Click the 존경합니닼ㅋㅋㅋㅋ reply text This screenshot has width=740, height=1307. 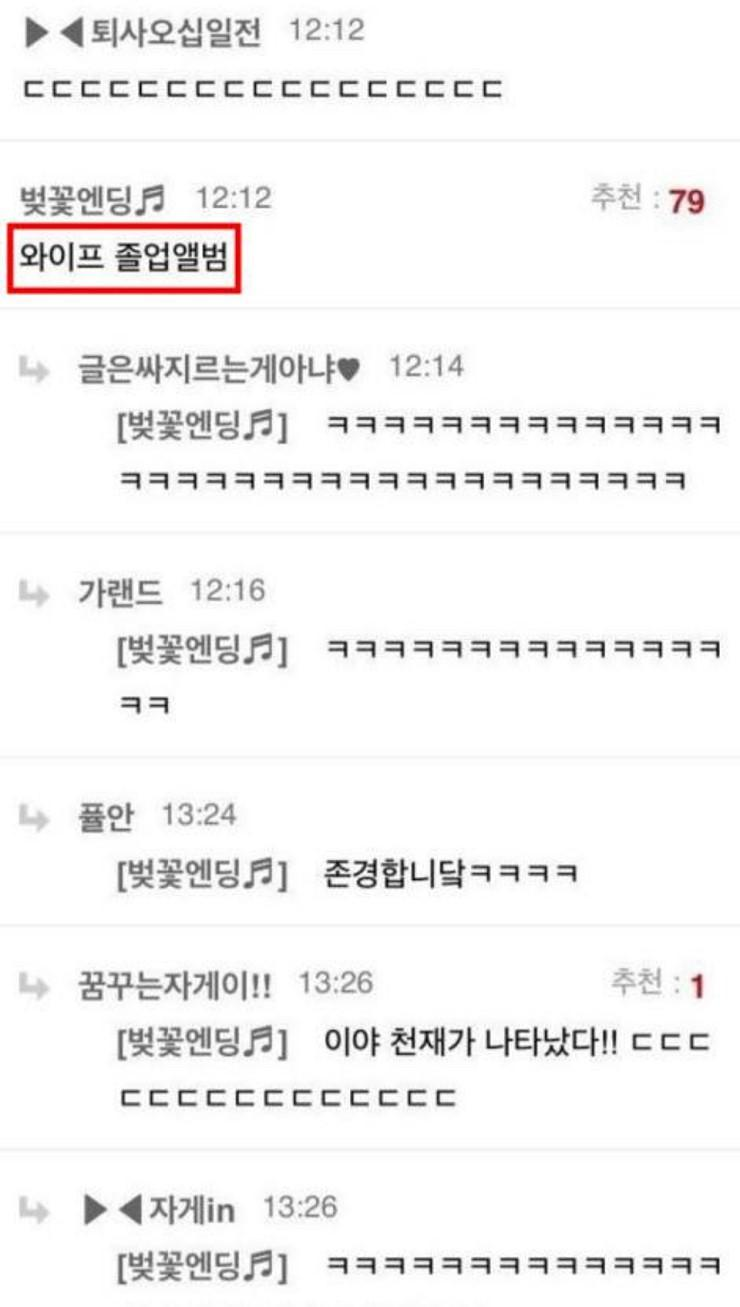click(452, 874)
